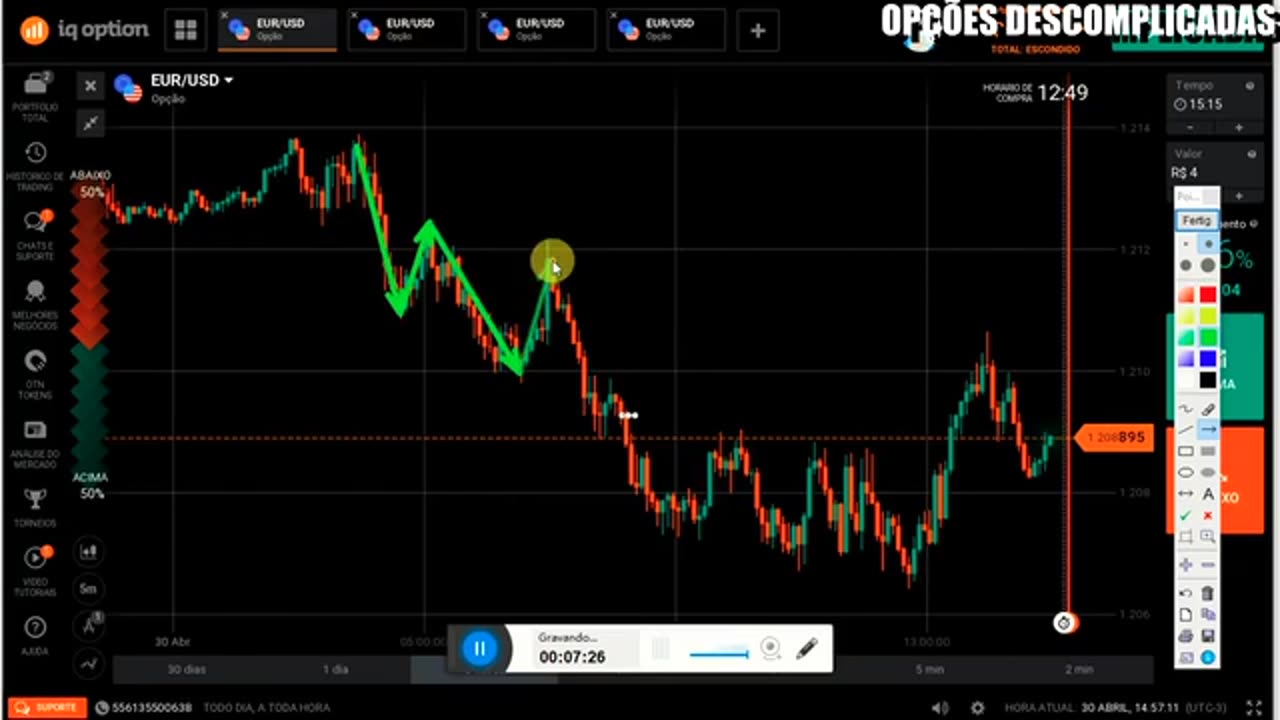The image size is (1280, 720).
Task: Select the rectangle outline tool
Action: click(x=1186, y=452)
